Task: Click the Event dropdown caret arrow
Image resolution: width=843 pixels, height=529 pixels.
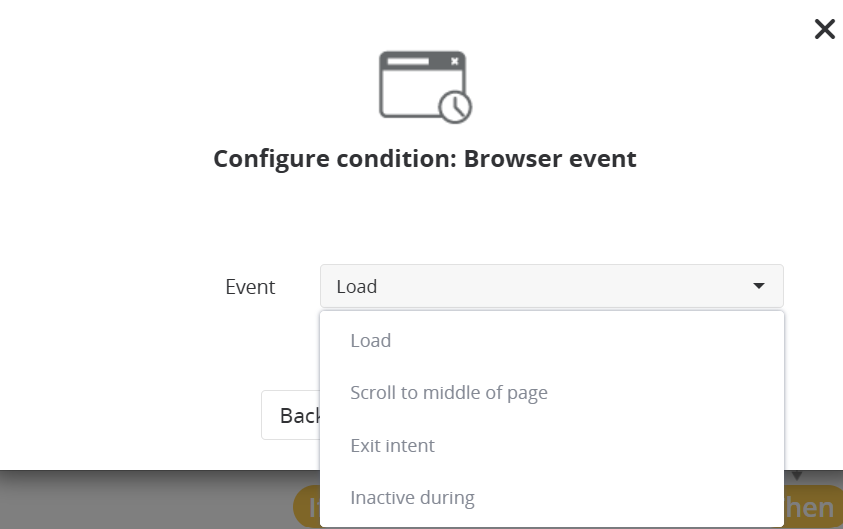Action: pyautogui.click(x=759, y=287)
